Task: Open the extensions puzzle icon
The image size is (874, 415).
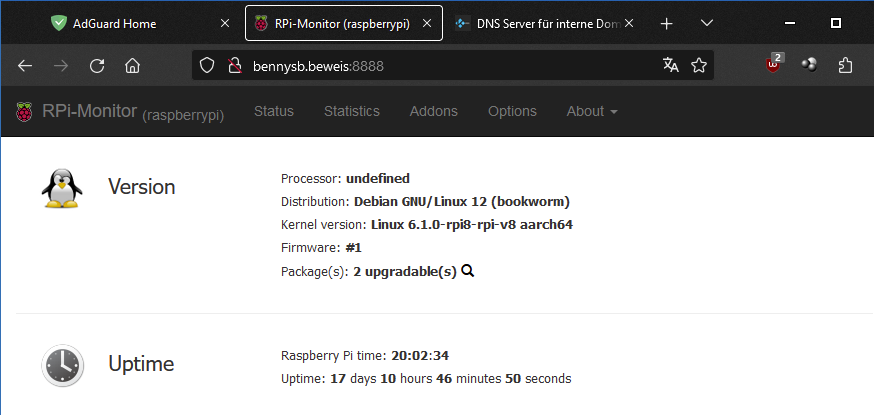Action: coord(845,66)
